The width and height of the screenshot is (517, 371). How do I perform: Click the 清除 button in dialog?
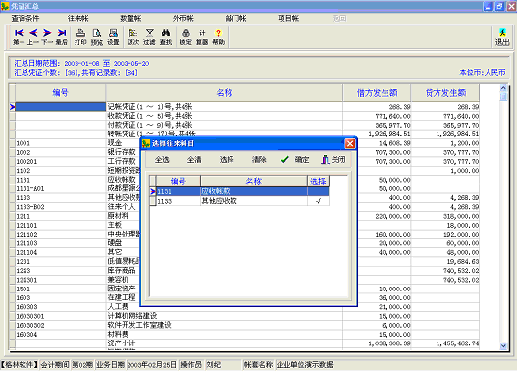pos(259,160)
